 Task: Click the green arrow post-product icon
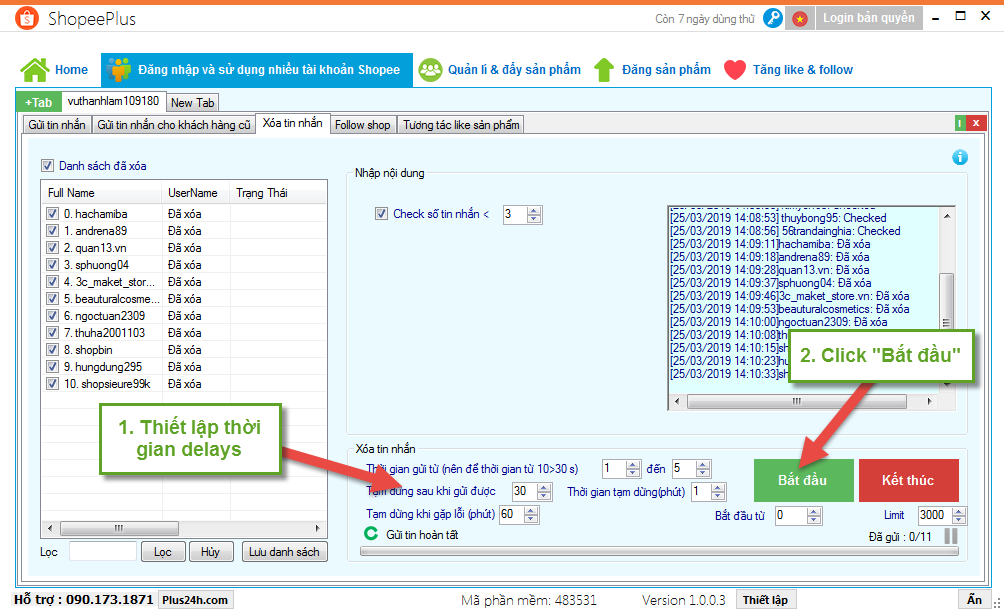tap(604, 70)
